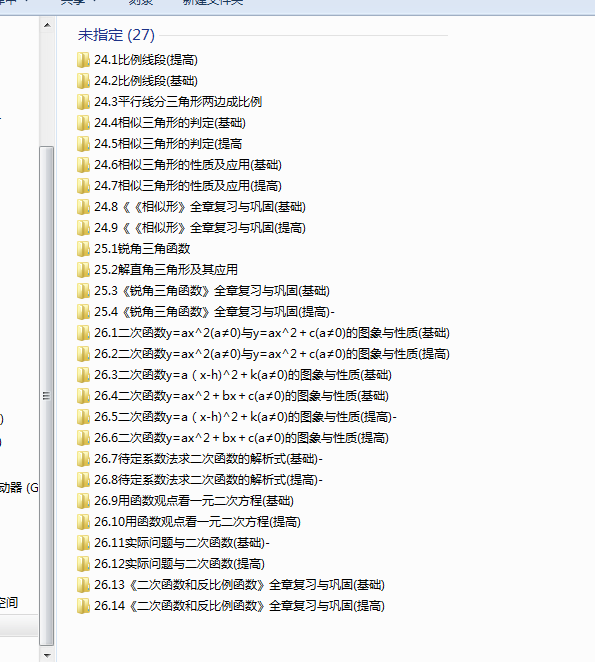Click the folder icon for 24.5相似三角形的判定(提高
The height and width of the screenshot is (662, 595).
point(83,144)
